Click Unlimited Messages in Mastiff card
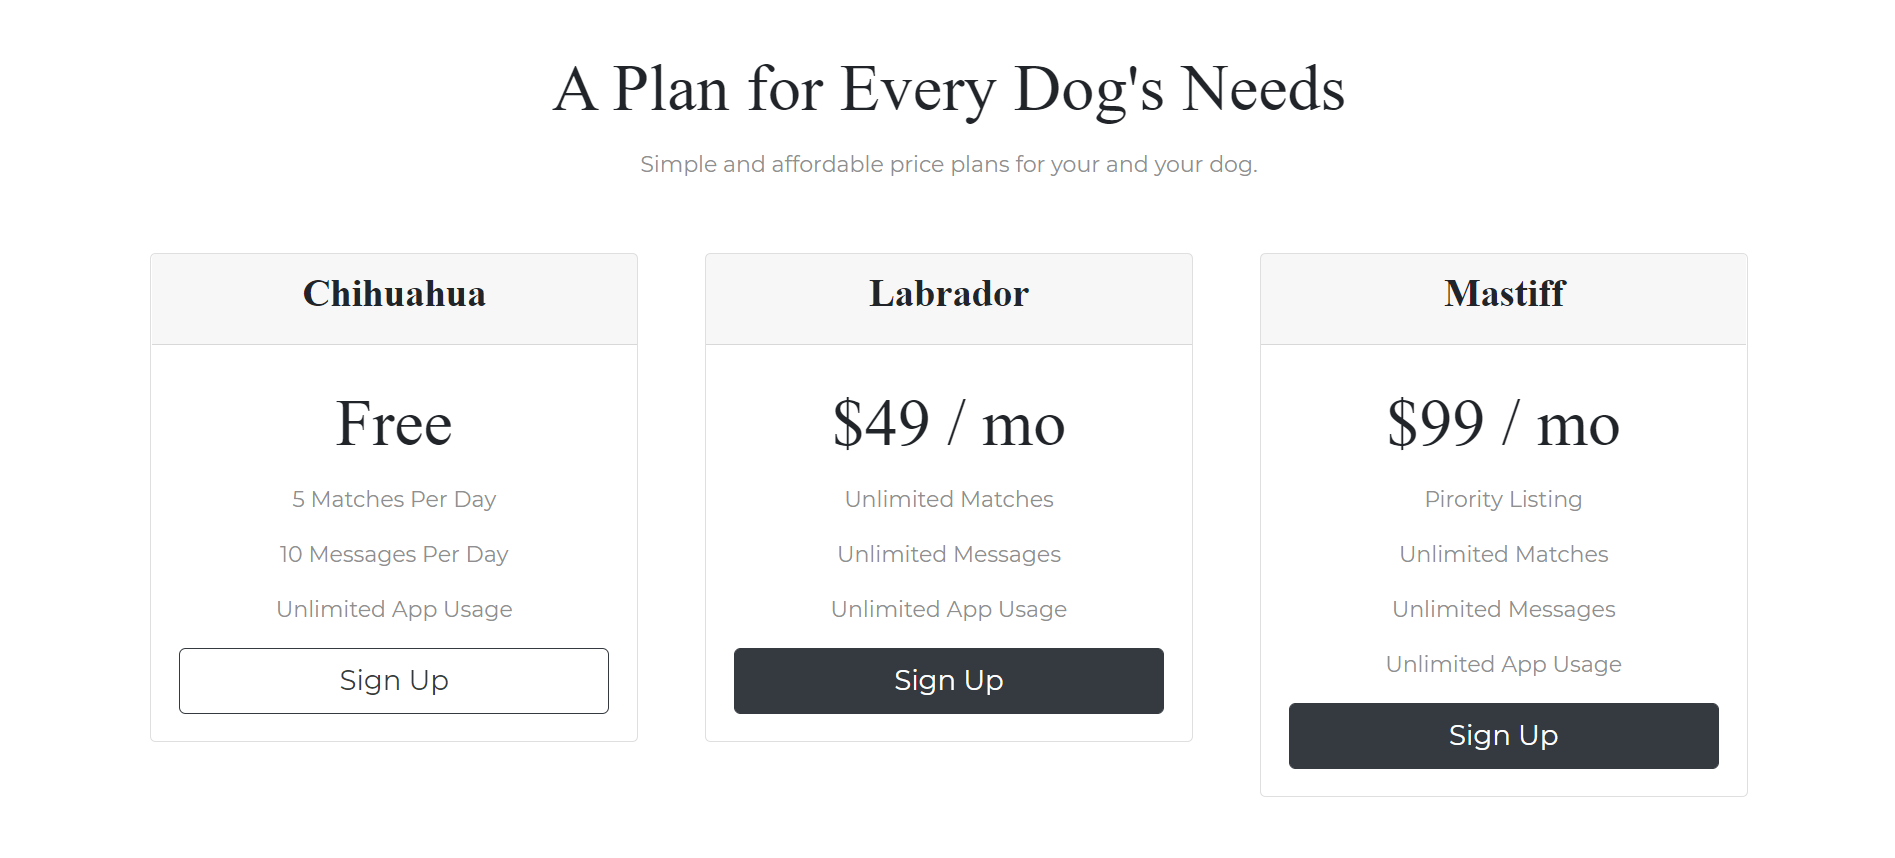The width and height of the screenshot is (1895, 858). tap(1504, 609)
